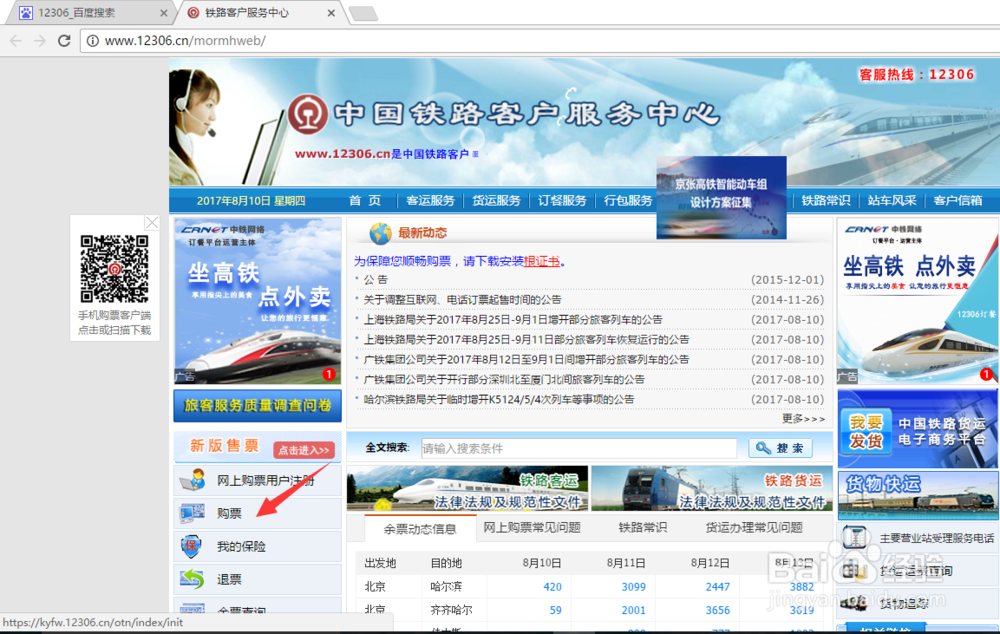
Task: Close the 铁路客户服务中心 tab
Action: pyautogui.click(x=331, y=13)
